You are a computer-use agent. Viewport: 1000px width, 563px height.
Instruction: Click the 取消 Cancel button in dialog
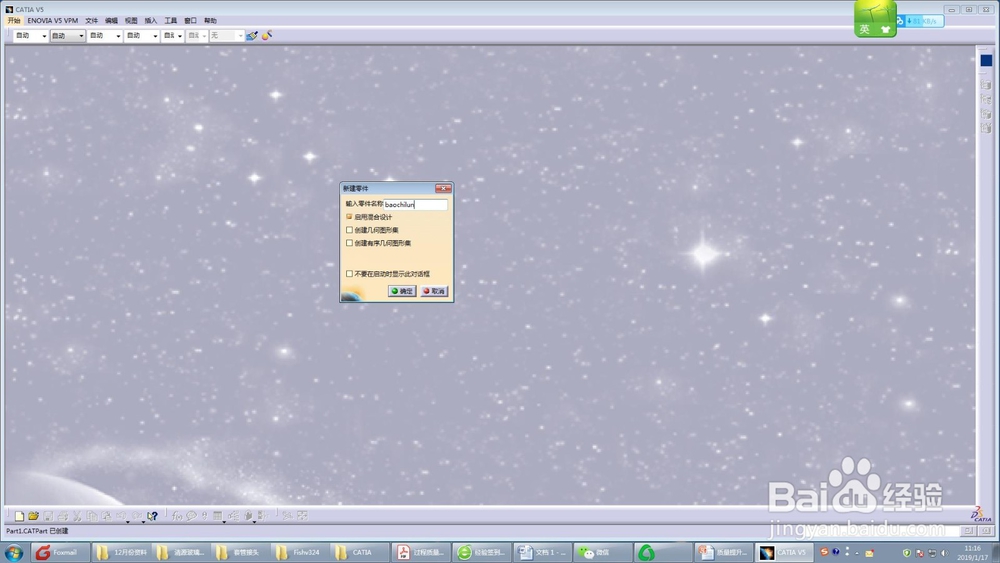coord(434,291)
